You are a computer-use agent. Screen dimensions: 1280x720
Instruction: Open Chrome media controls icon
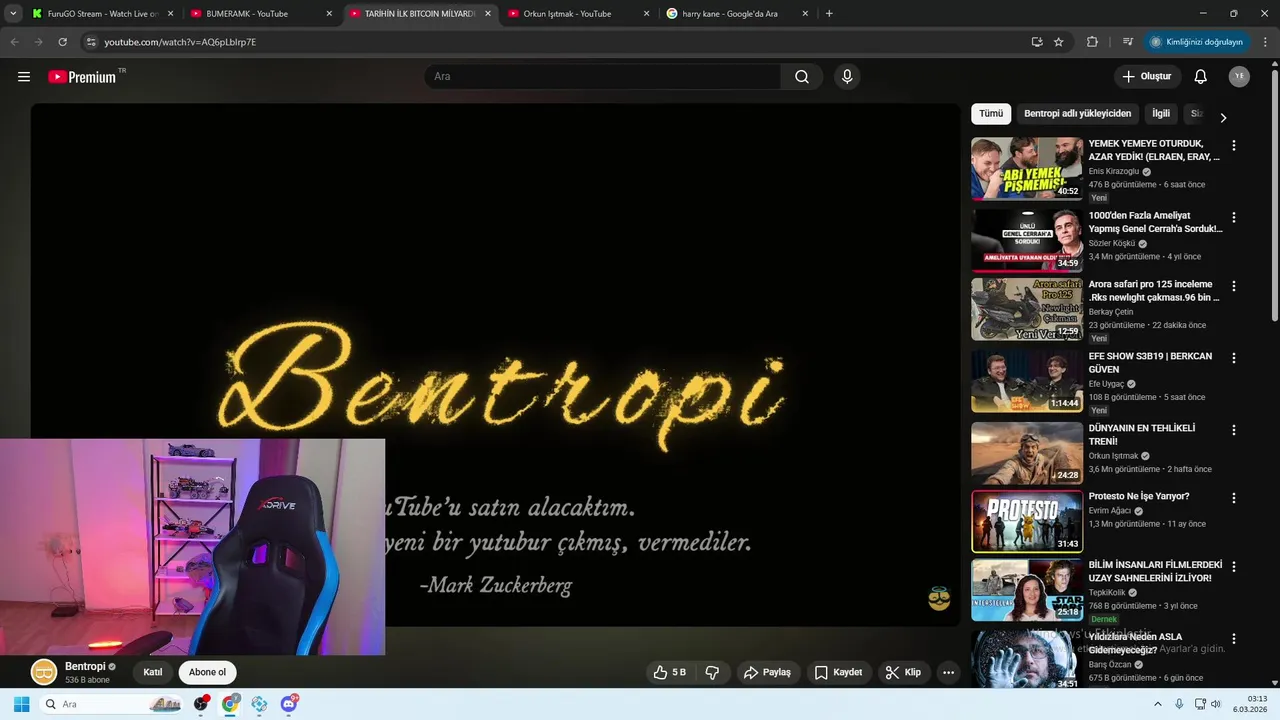1128,42
